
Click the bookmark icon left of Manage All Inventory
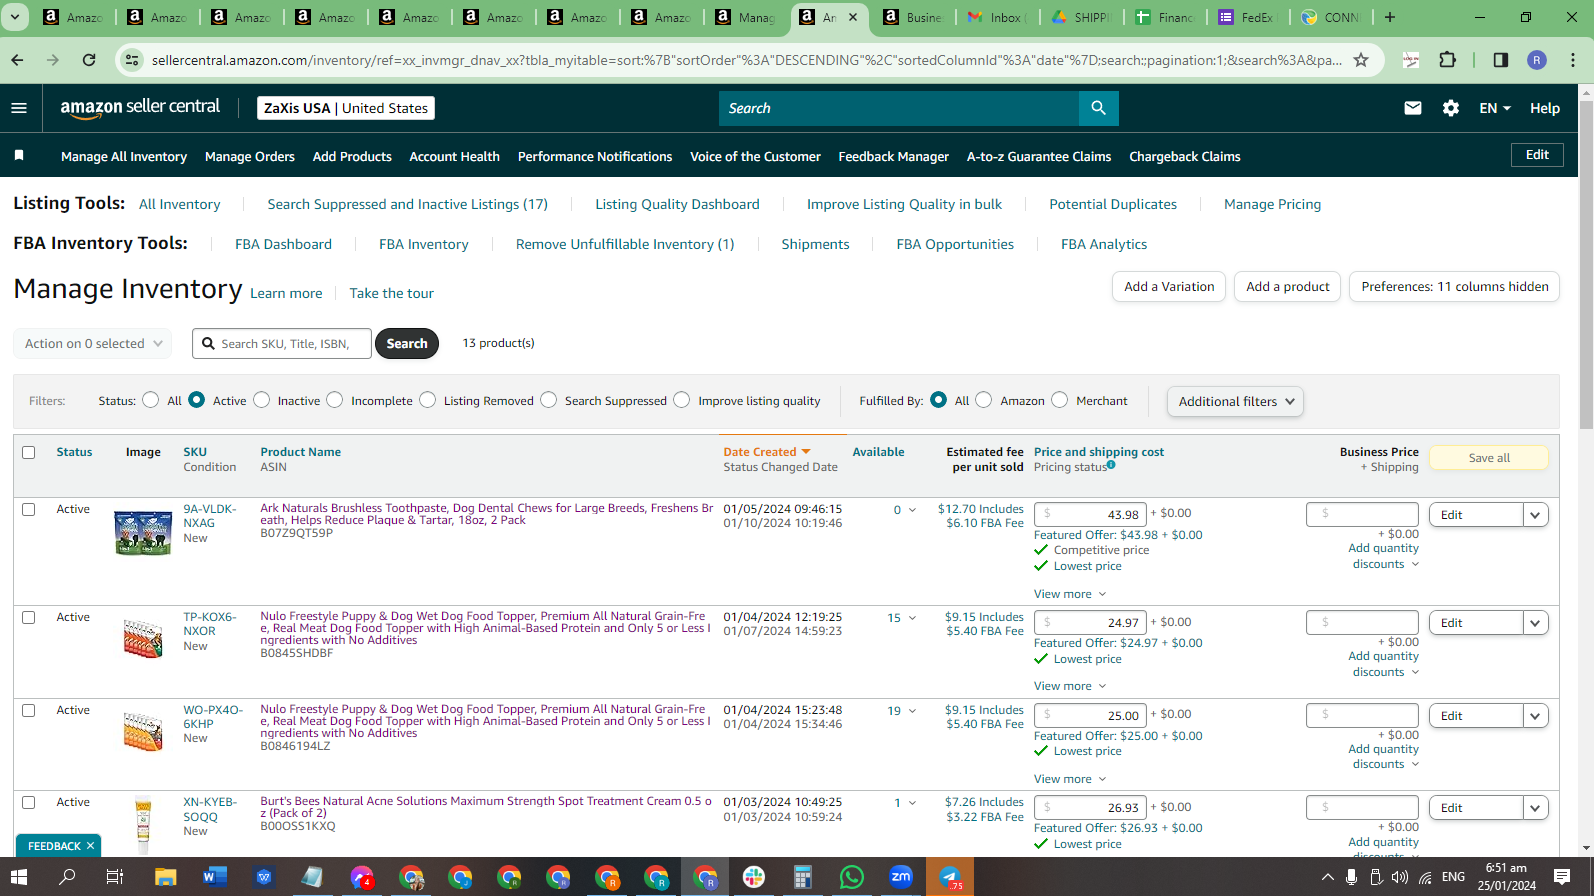(x=19, y=155)
